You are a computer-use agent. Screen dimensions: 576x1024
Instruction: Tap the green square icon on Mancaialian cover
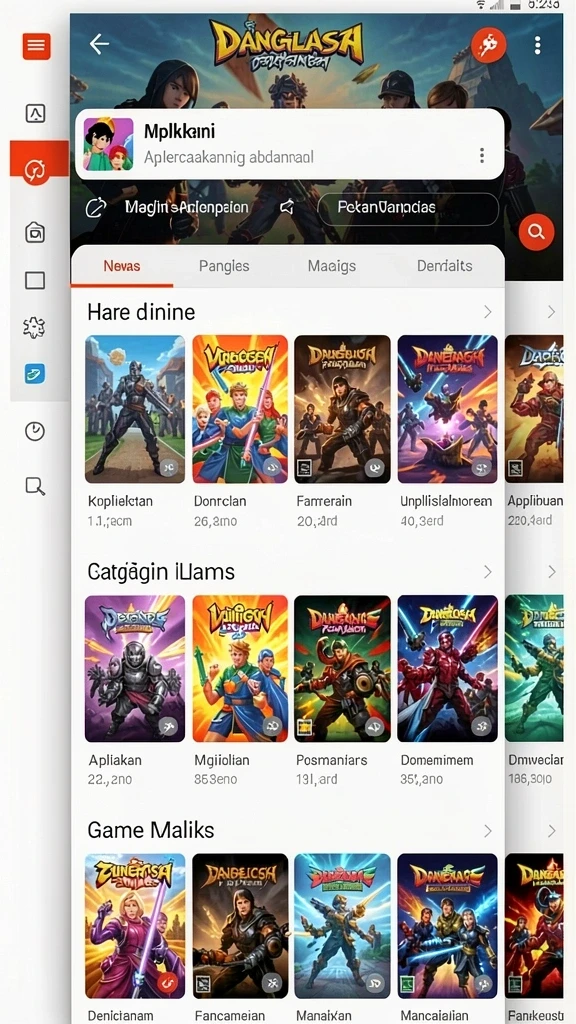[x=408, y=985]
